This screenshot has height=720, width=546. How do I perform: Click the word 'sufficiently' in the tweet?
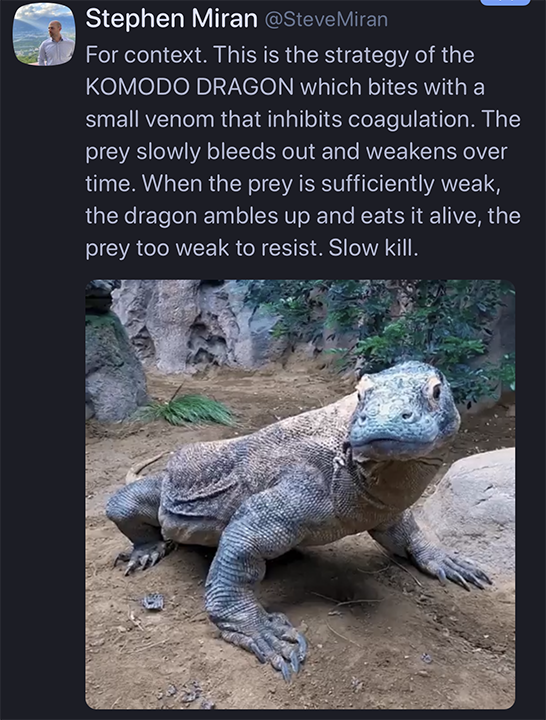tap(378, 184)
